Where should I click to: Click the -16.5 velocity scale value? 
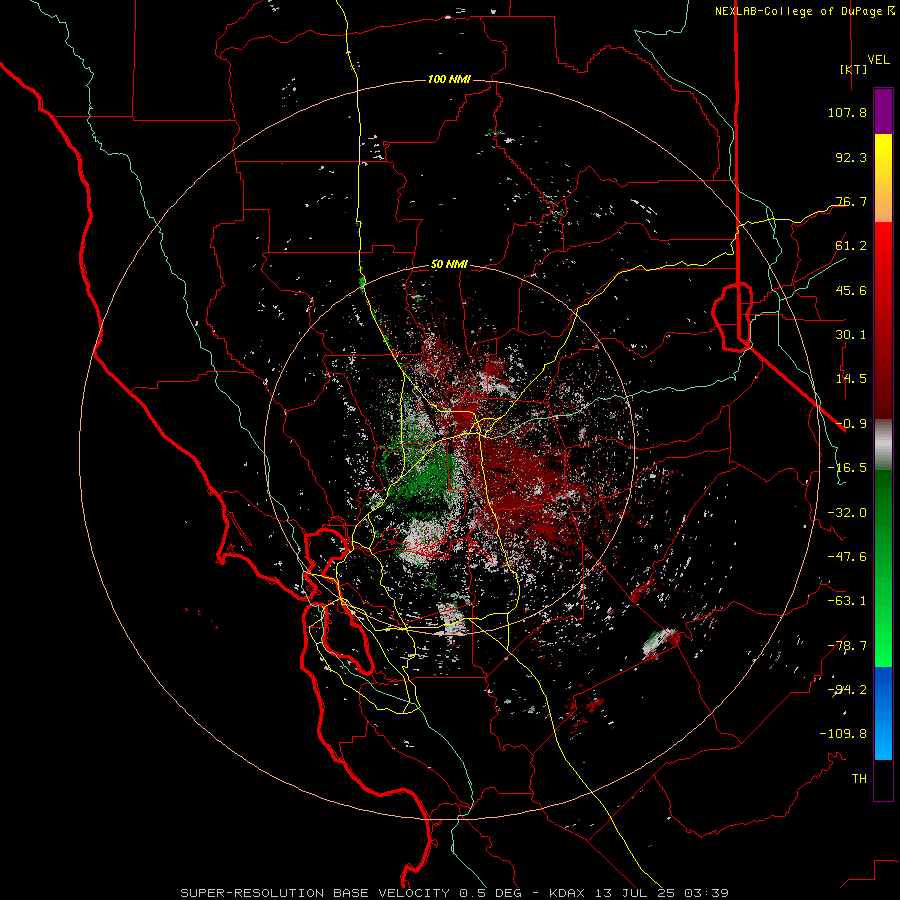tap(847, 468)
